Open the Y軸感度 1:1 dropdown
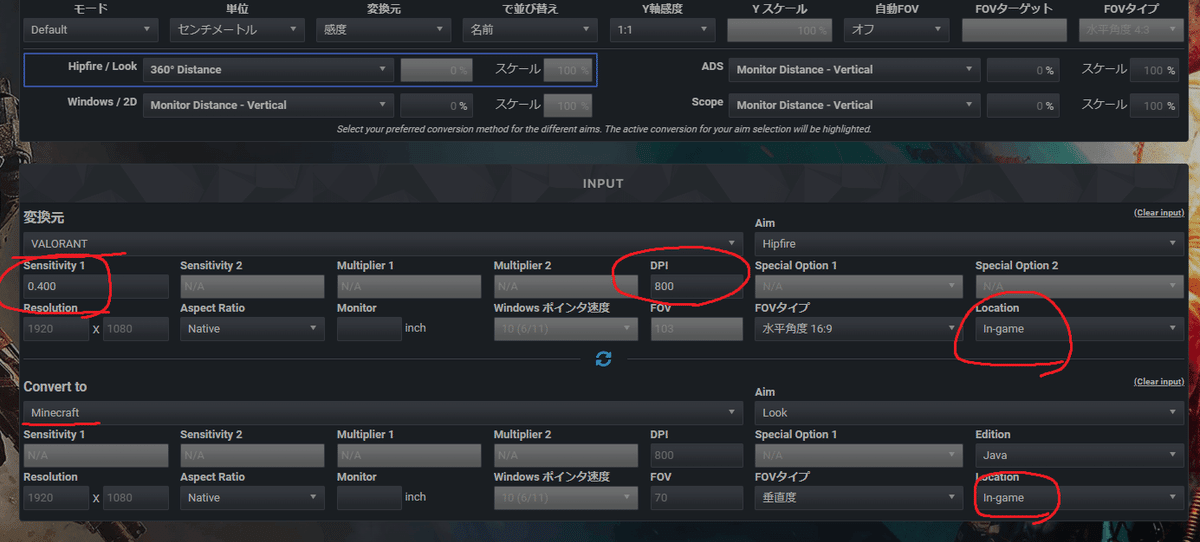This screenshot has height=542, width=1200. click(663, 30)
